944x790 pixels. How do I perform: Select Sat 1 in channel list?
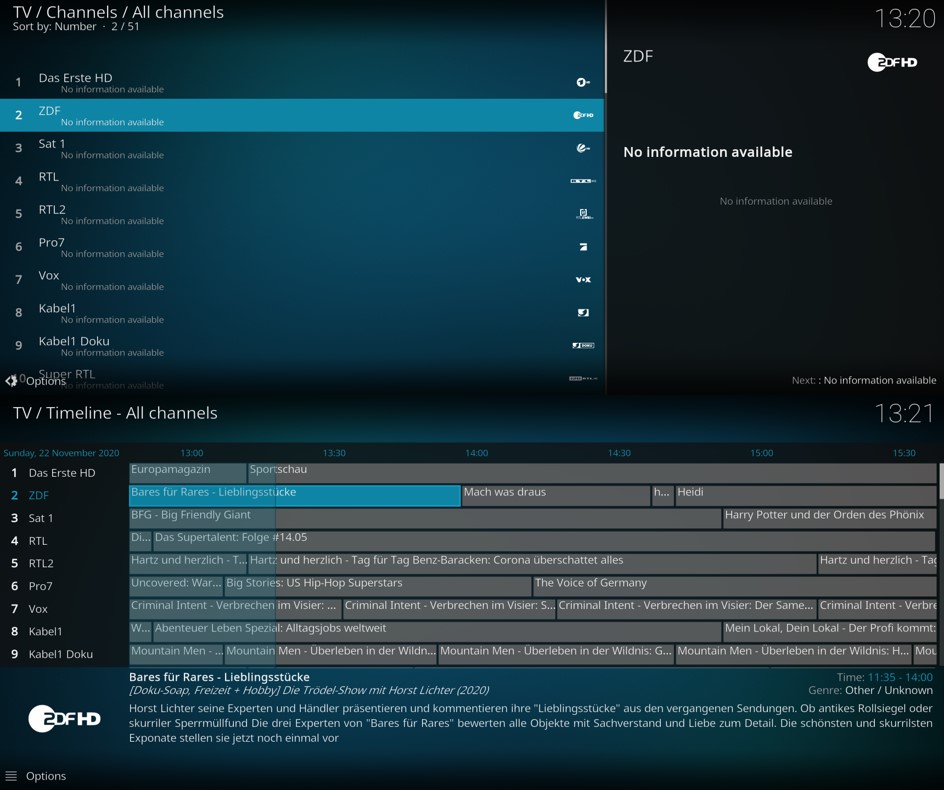point(302,148)
